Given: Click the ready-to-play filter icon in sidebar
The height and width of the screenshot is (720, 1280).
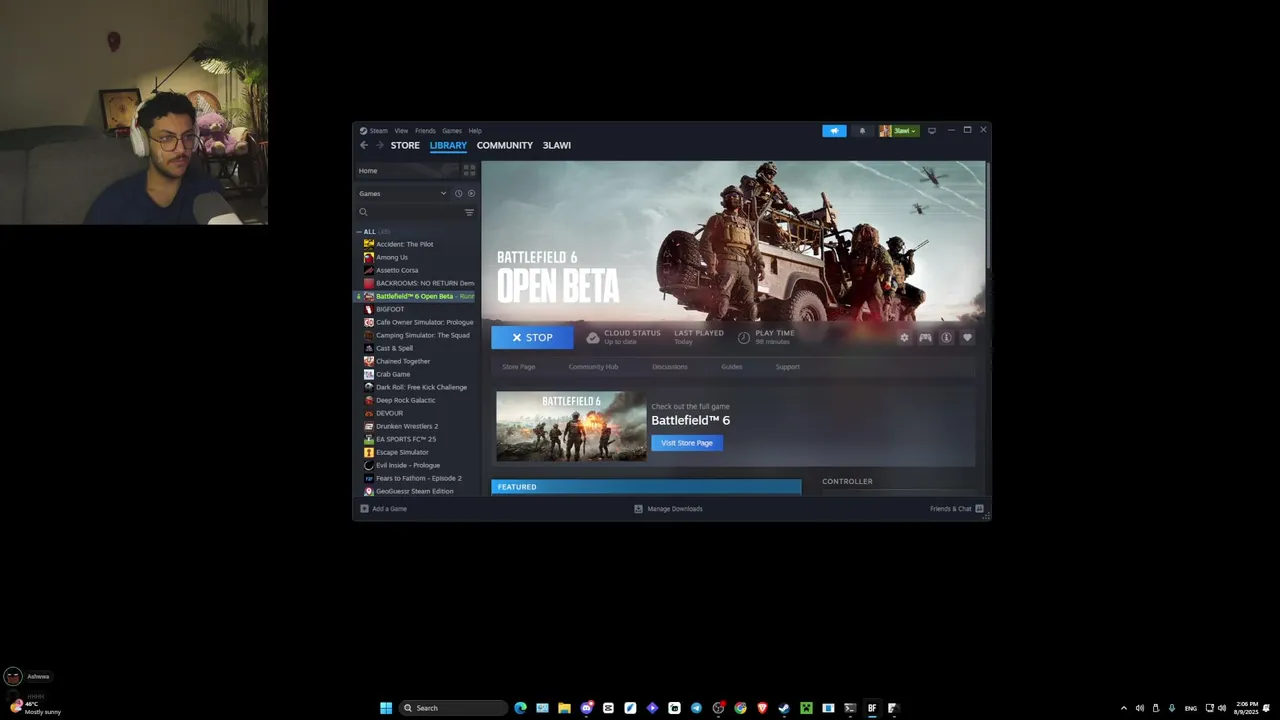Looking at the screenshot, I should pyautogui.click(x=471, y=194).
